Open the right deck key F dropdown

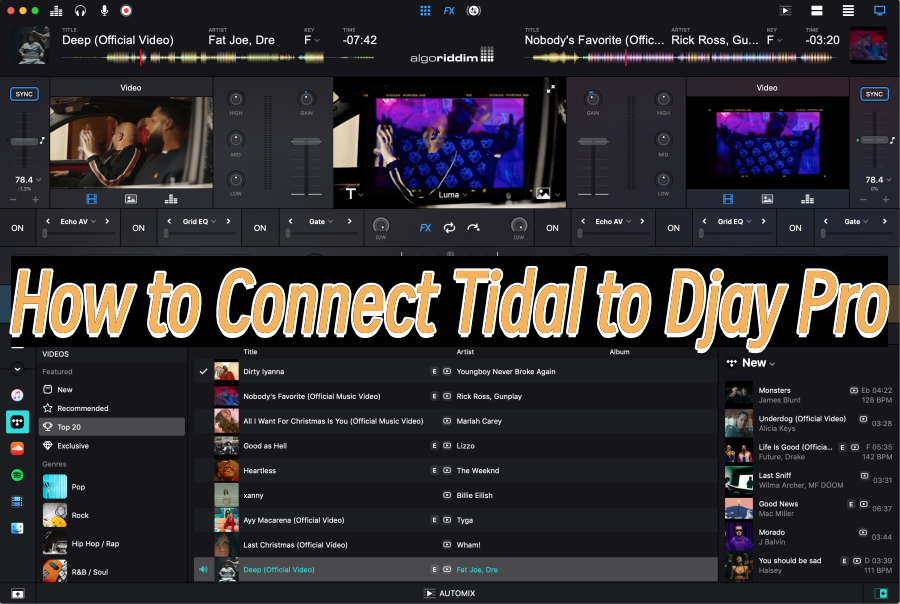pyautogui.click(x=776, y=40)
